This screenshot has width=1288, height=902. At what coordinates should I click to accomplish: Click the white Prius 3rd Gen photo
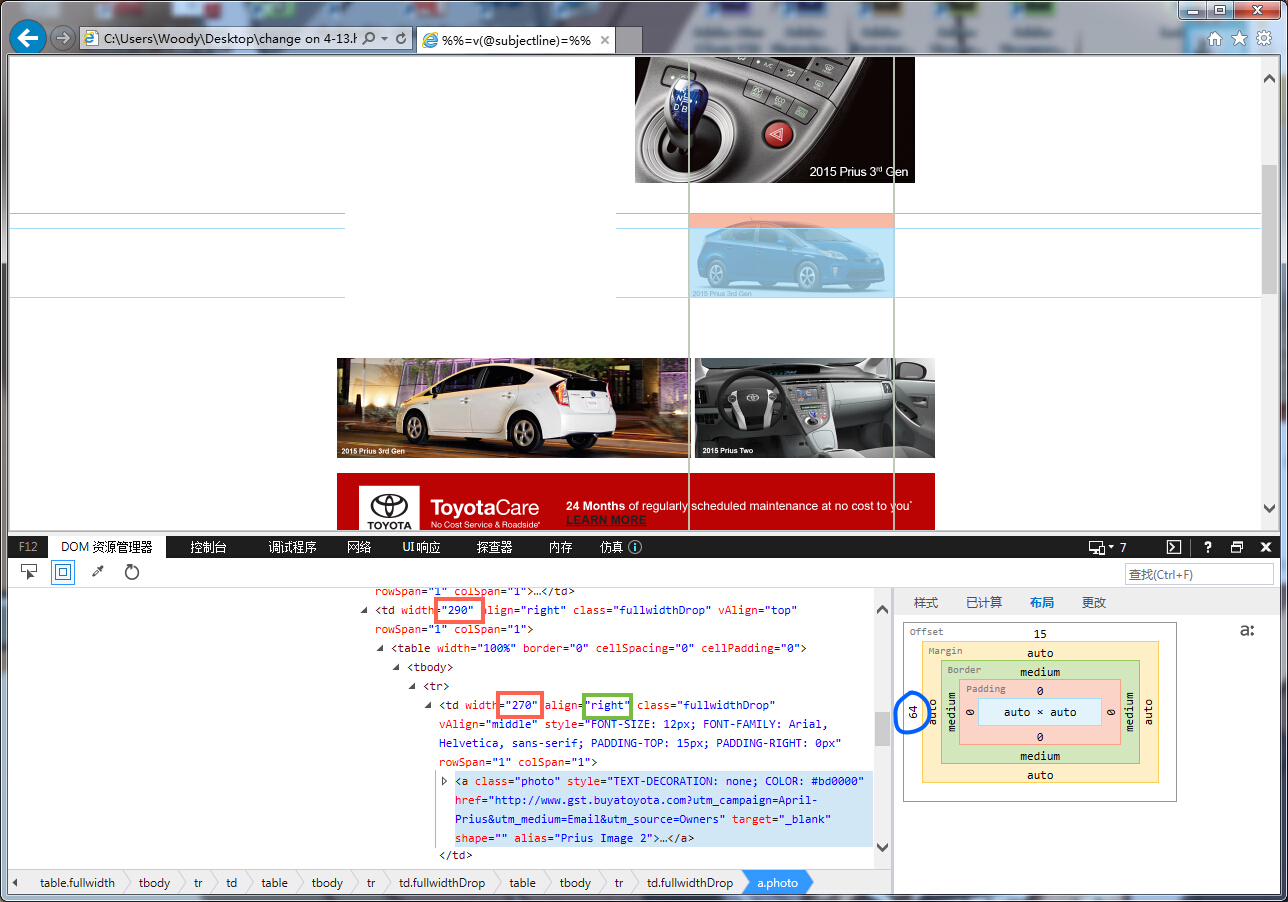pos(513,408)
